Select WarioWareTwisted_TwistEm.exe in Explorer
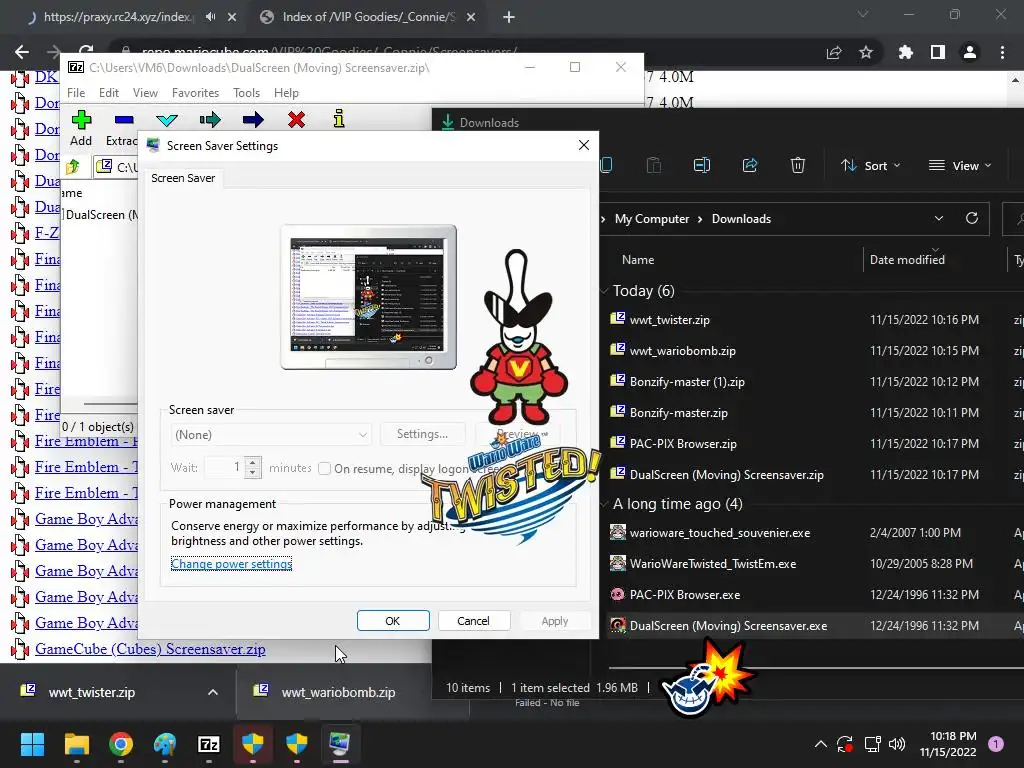The height and width of the screenshot is (768, 1024). point(712,563)
